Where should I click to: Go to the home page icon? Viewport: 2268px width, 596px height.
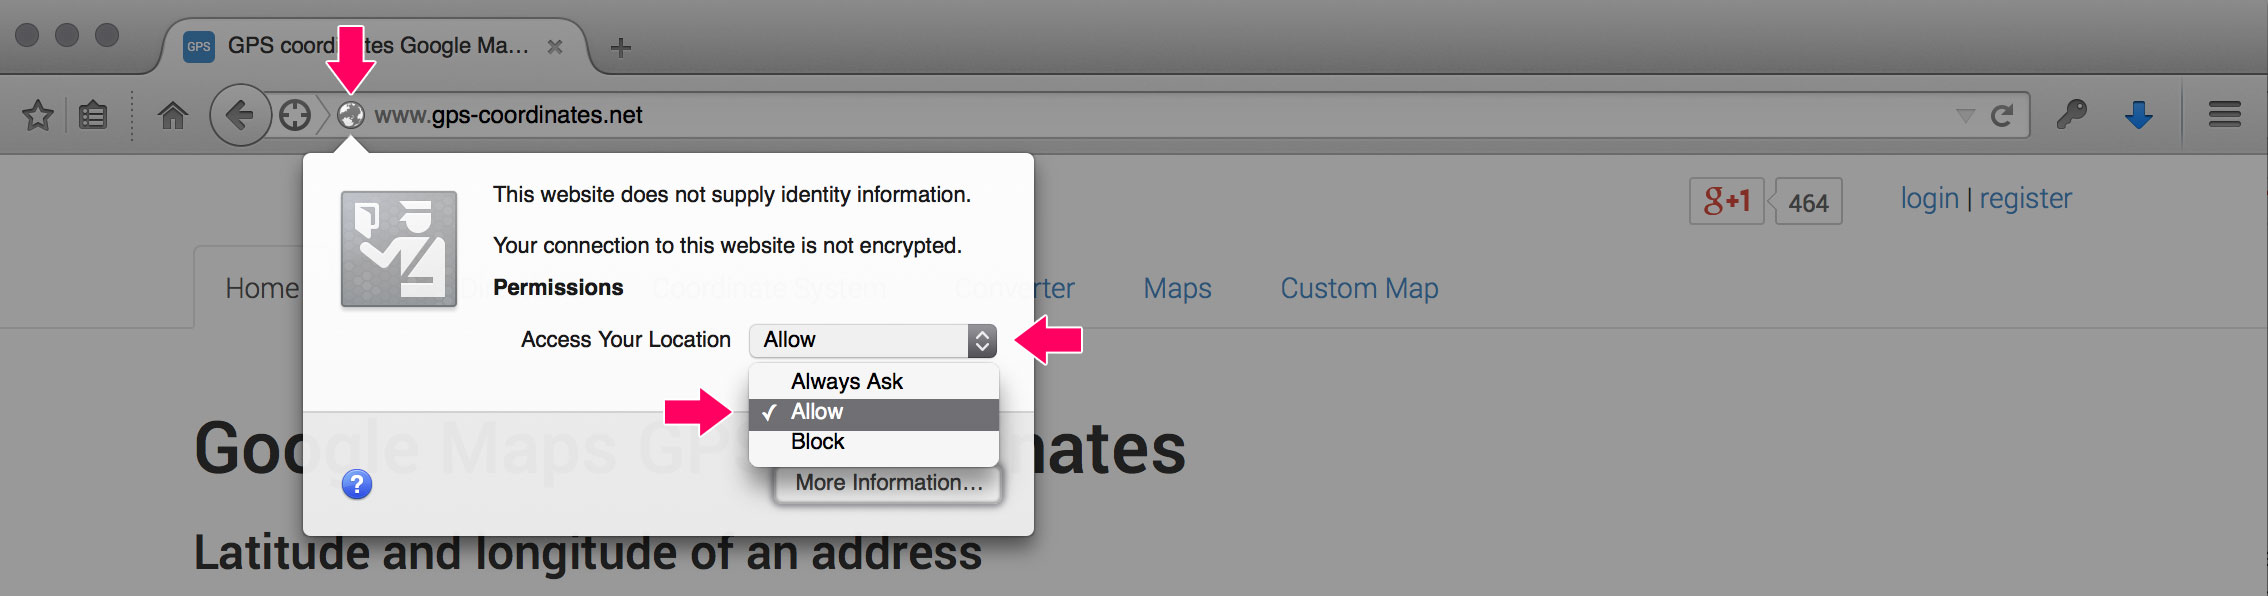point(173,116)
